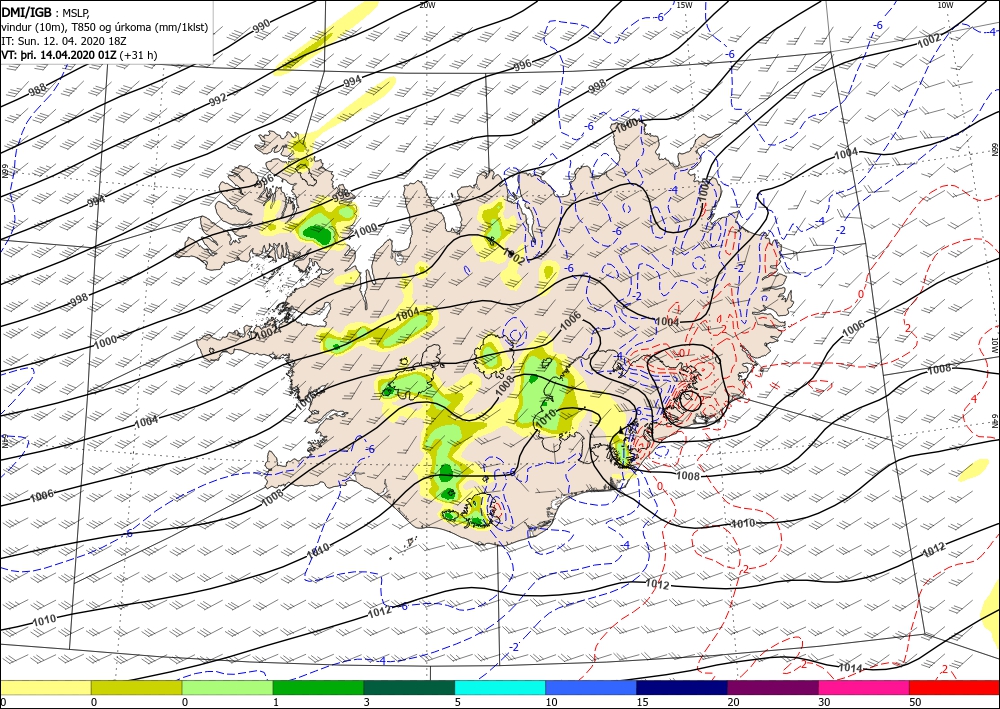Click the legend value '50'

coord(915,702)
